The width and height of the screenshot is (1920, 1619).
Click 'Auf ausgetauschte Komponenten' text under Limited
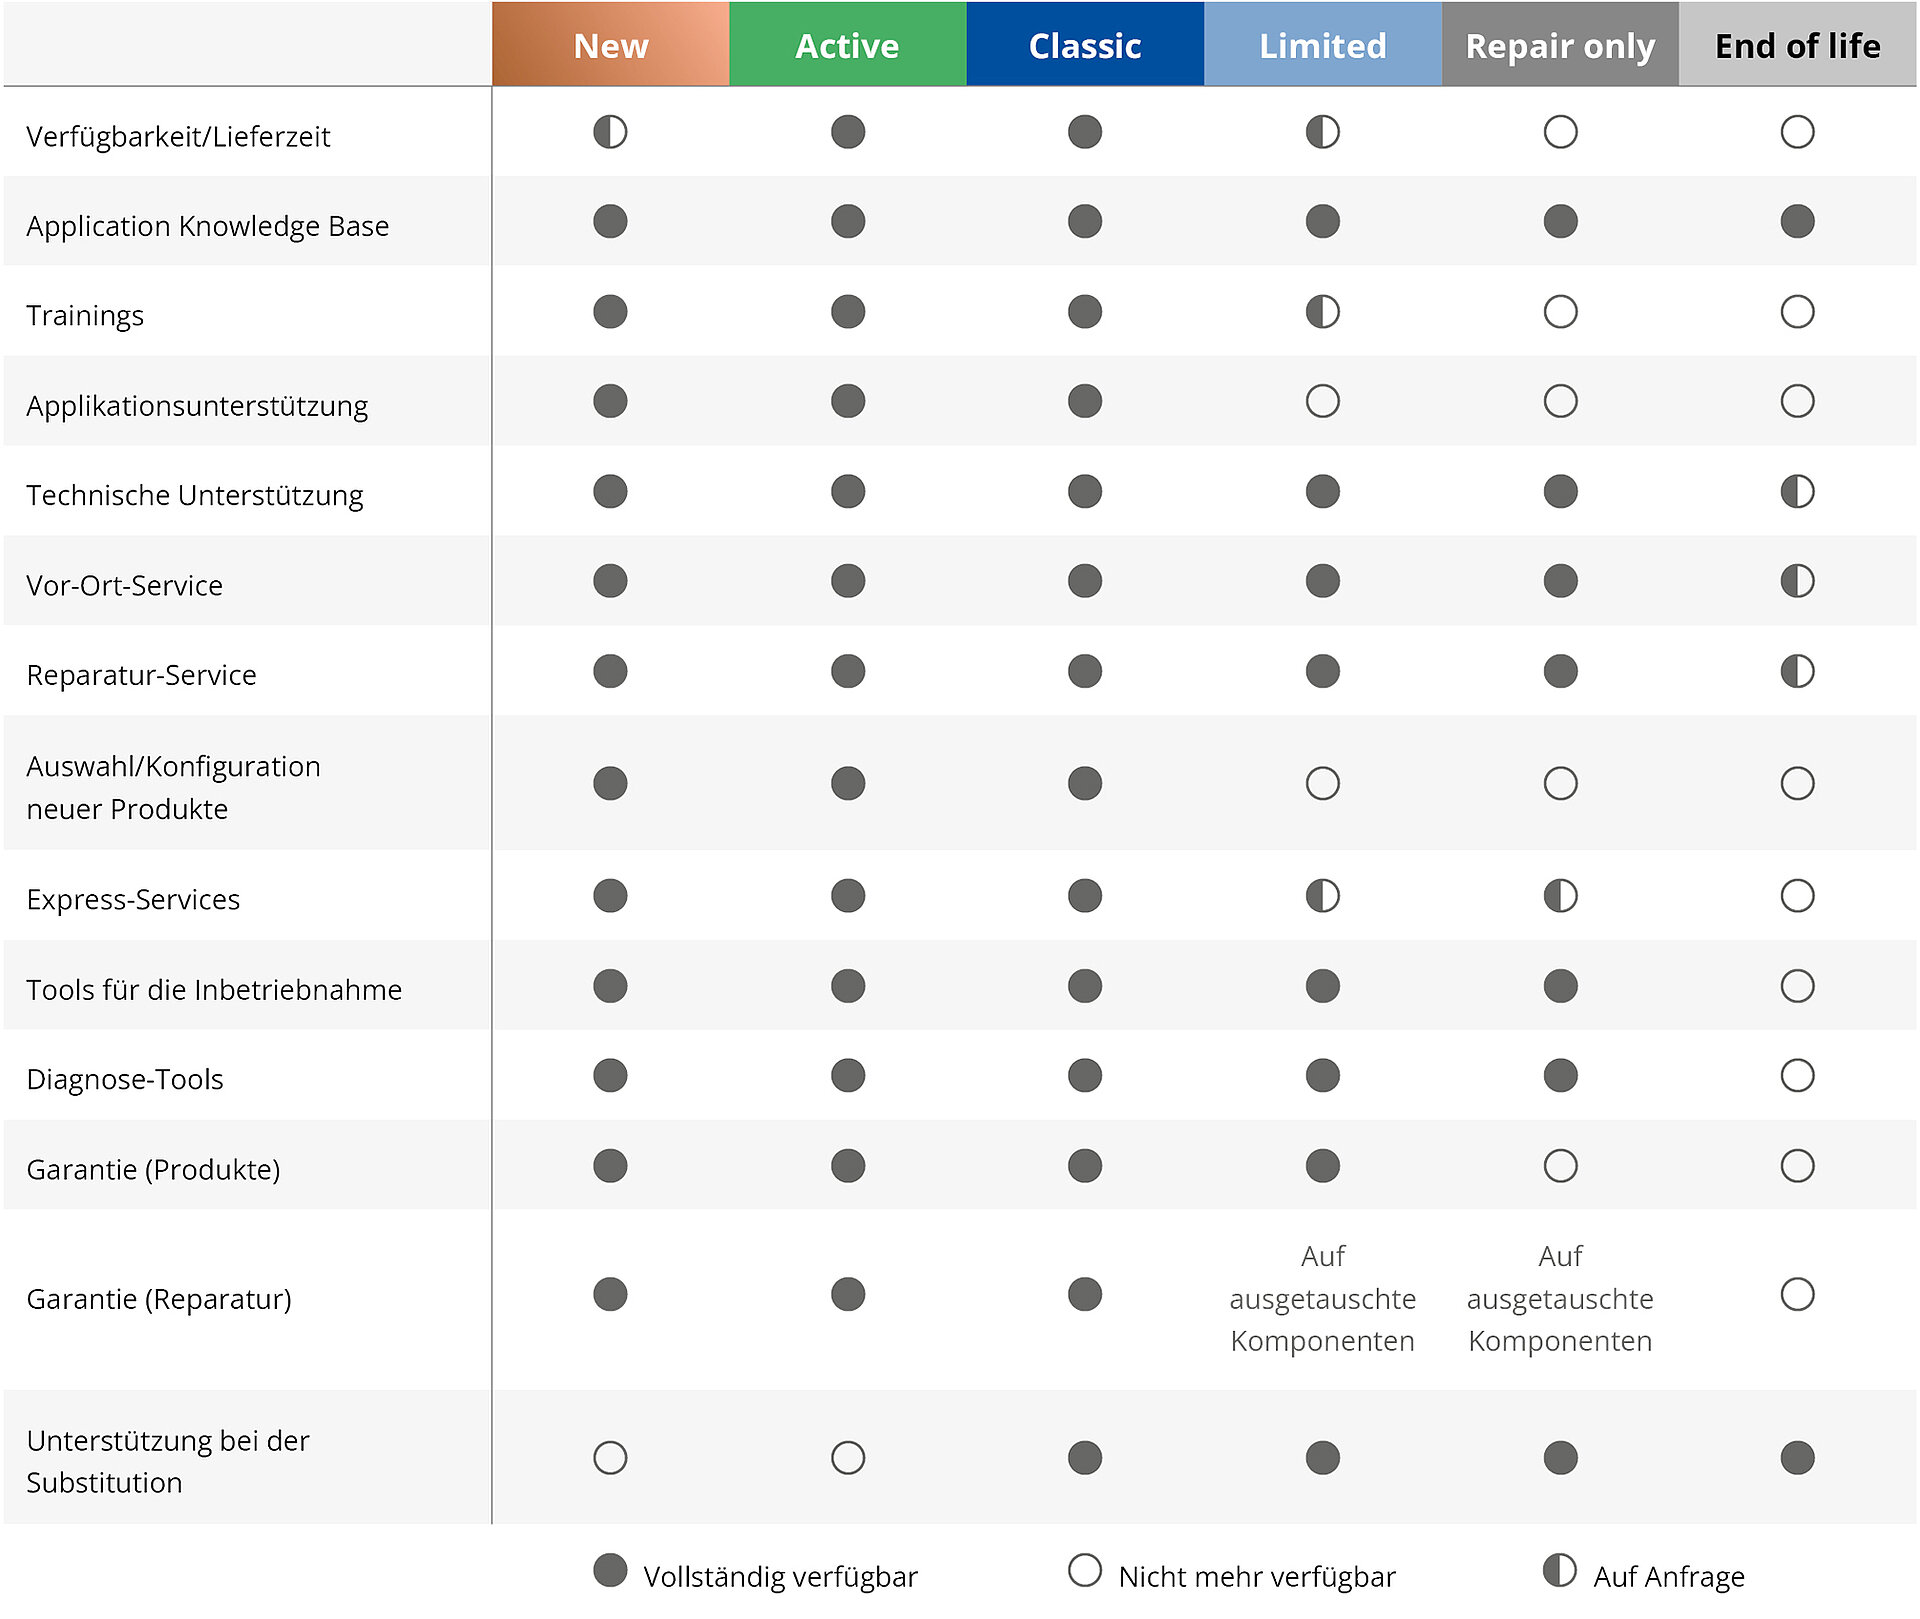pos(1322,1298)
